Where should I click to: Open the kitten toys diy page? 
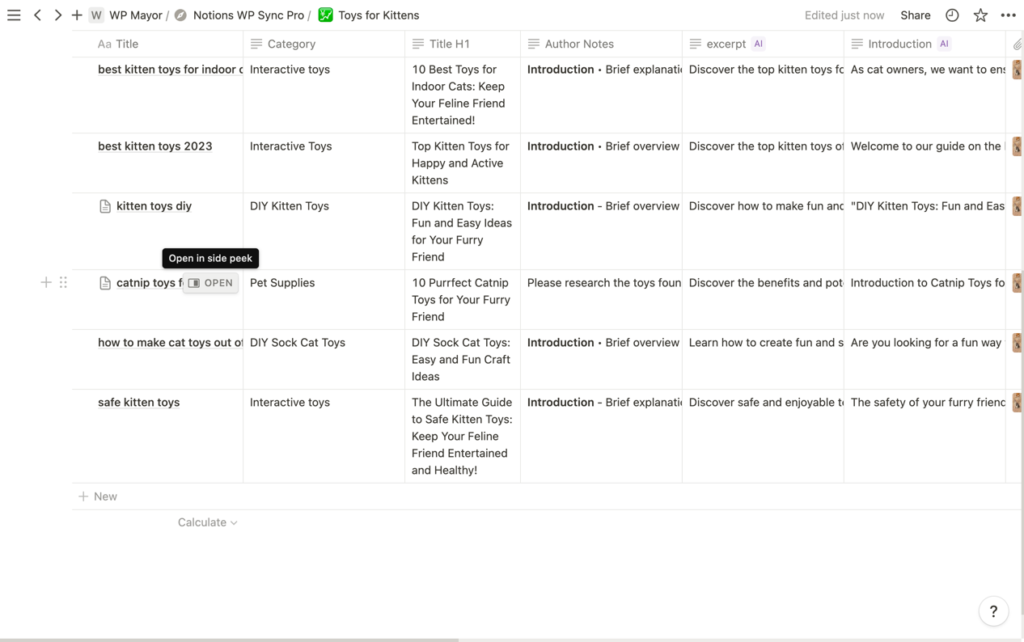tap(153, 206)
